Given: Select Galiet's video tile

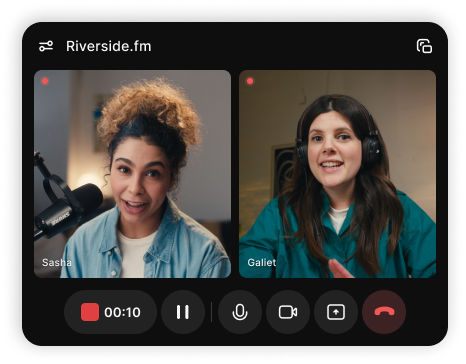Looking at the screenshot, I should 337,174.
